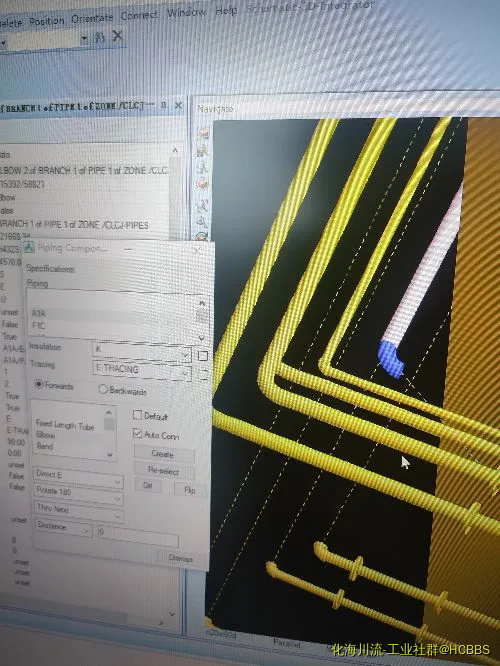Click the component type list scrollbar
500x666 pixels.
(x=110, y=432)
